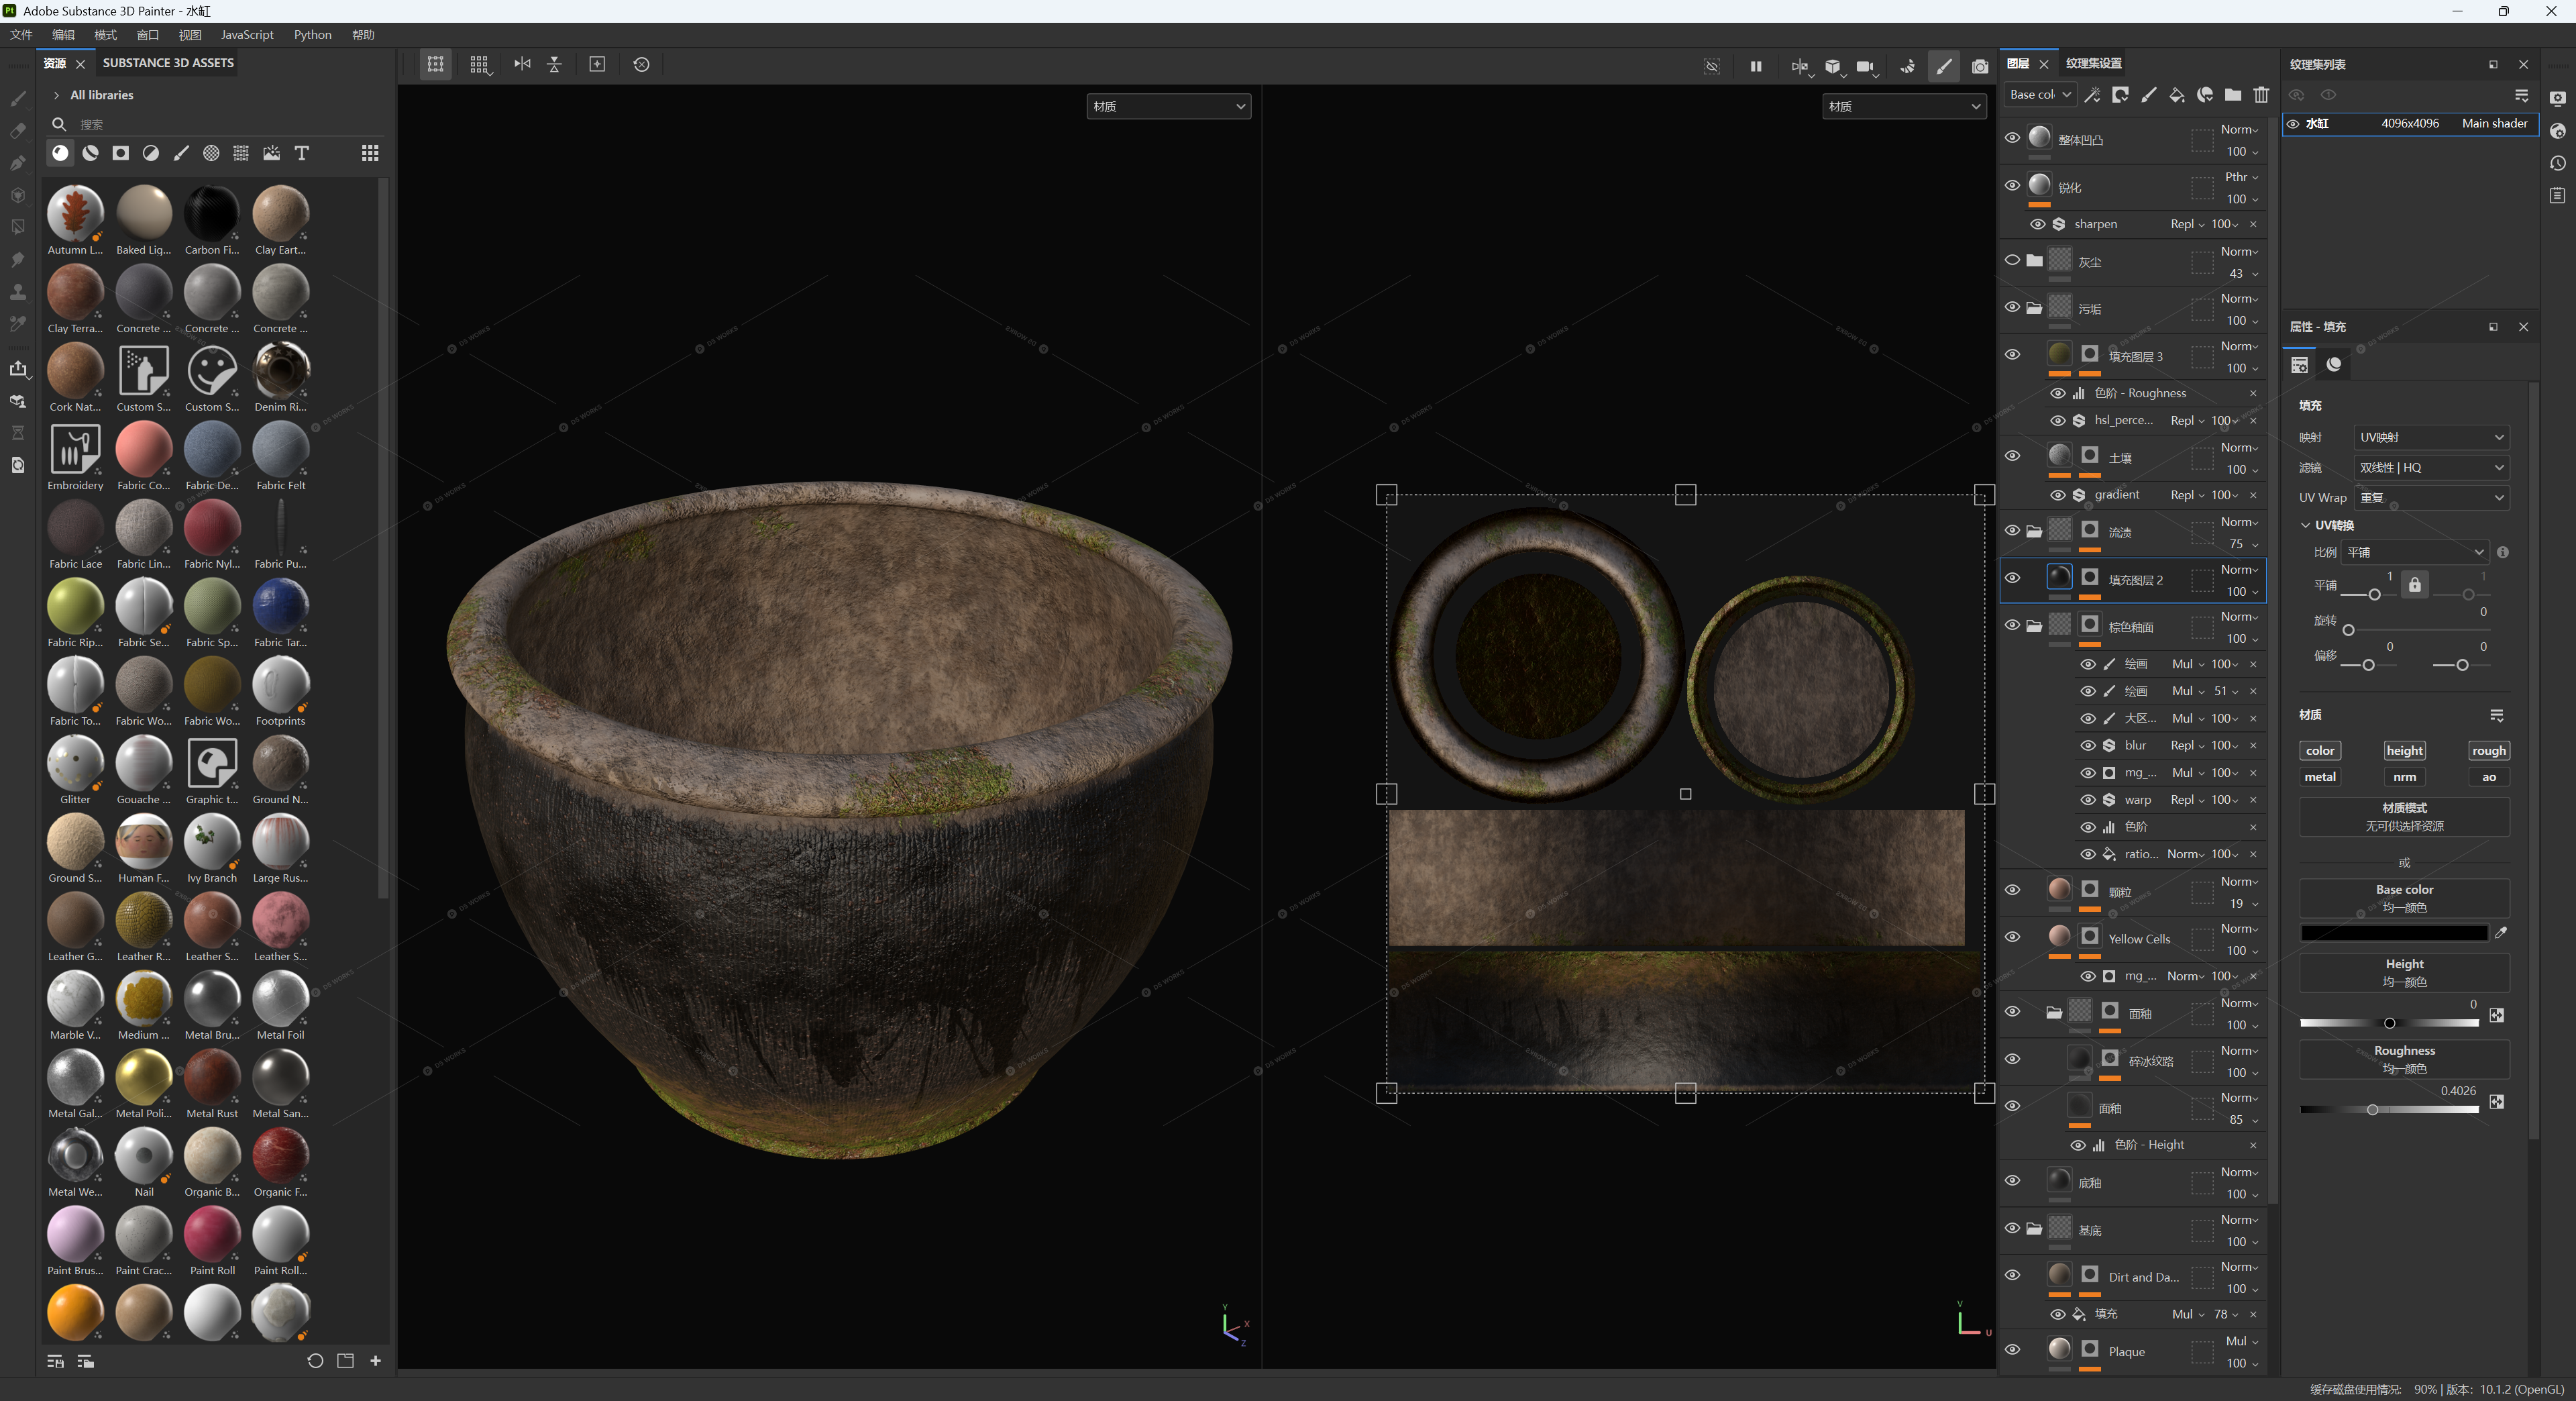Open the 映射 UV映射 dropdown
2576x1401 pixels.
(x=2431, y=437)
